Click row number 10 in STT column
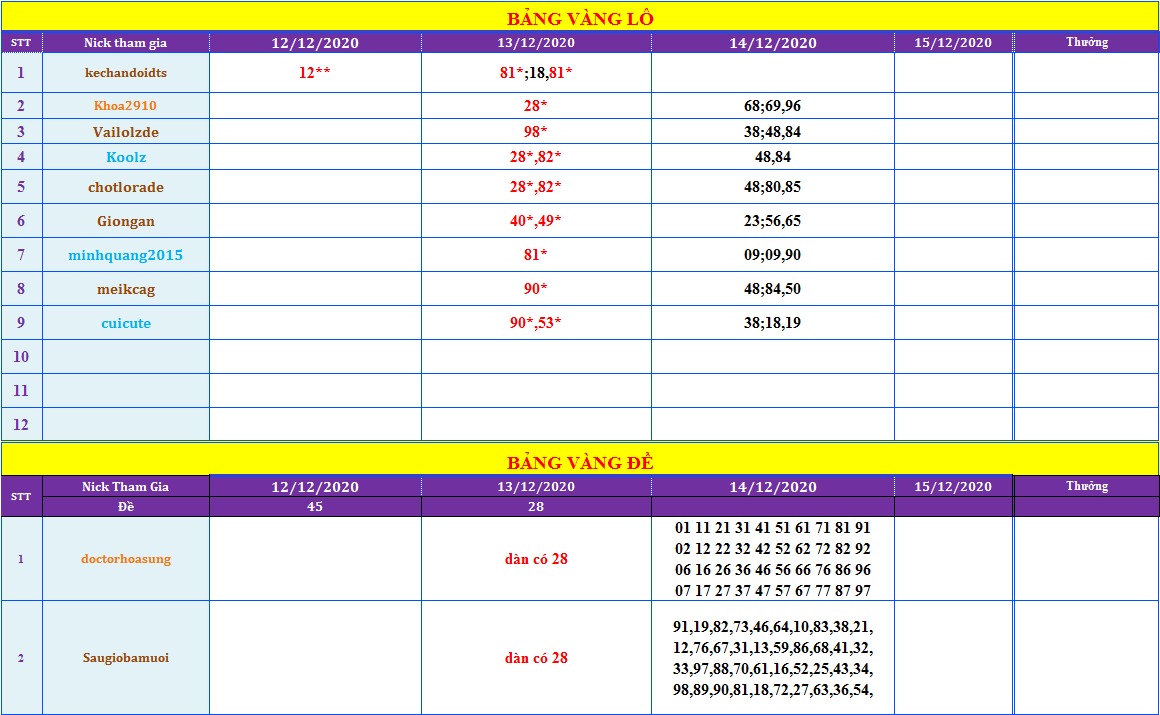 point(21,358)
